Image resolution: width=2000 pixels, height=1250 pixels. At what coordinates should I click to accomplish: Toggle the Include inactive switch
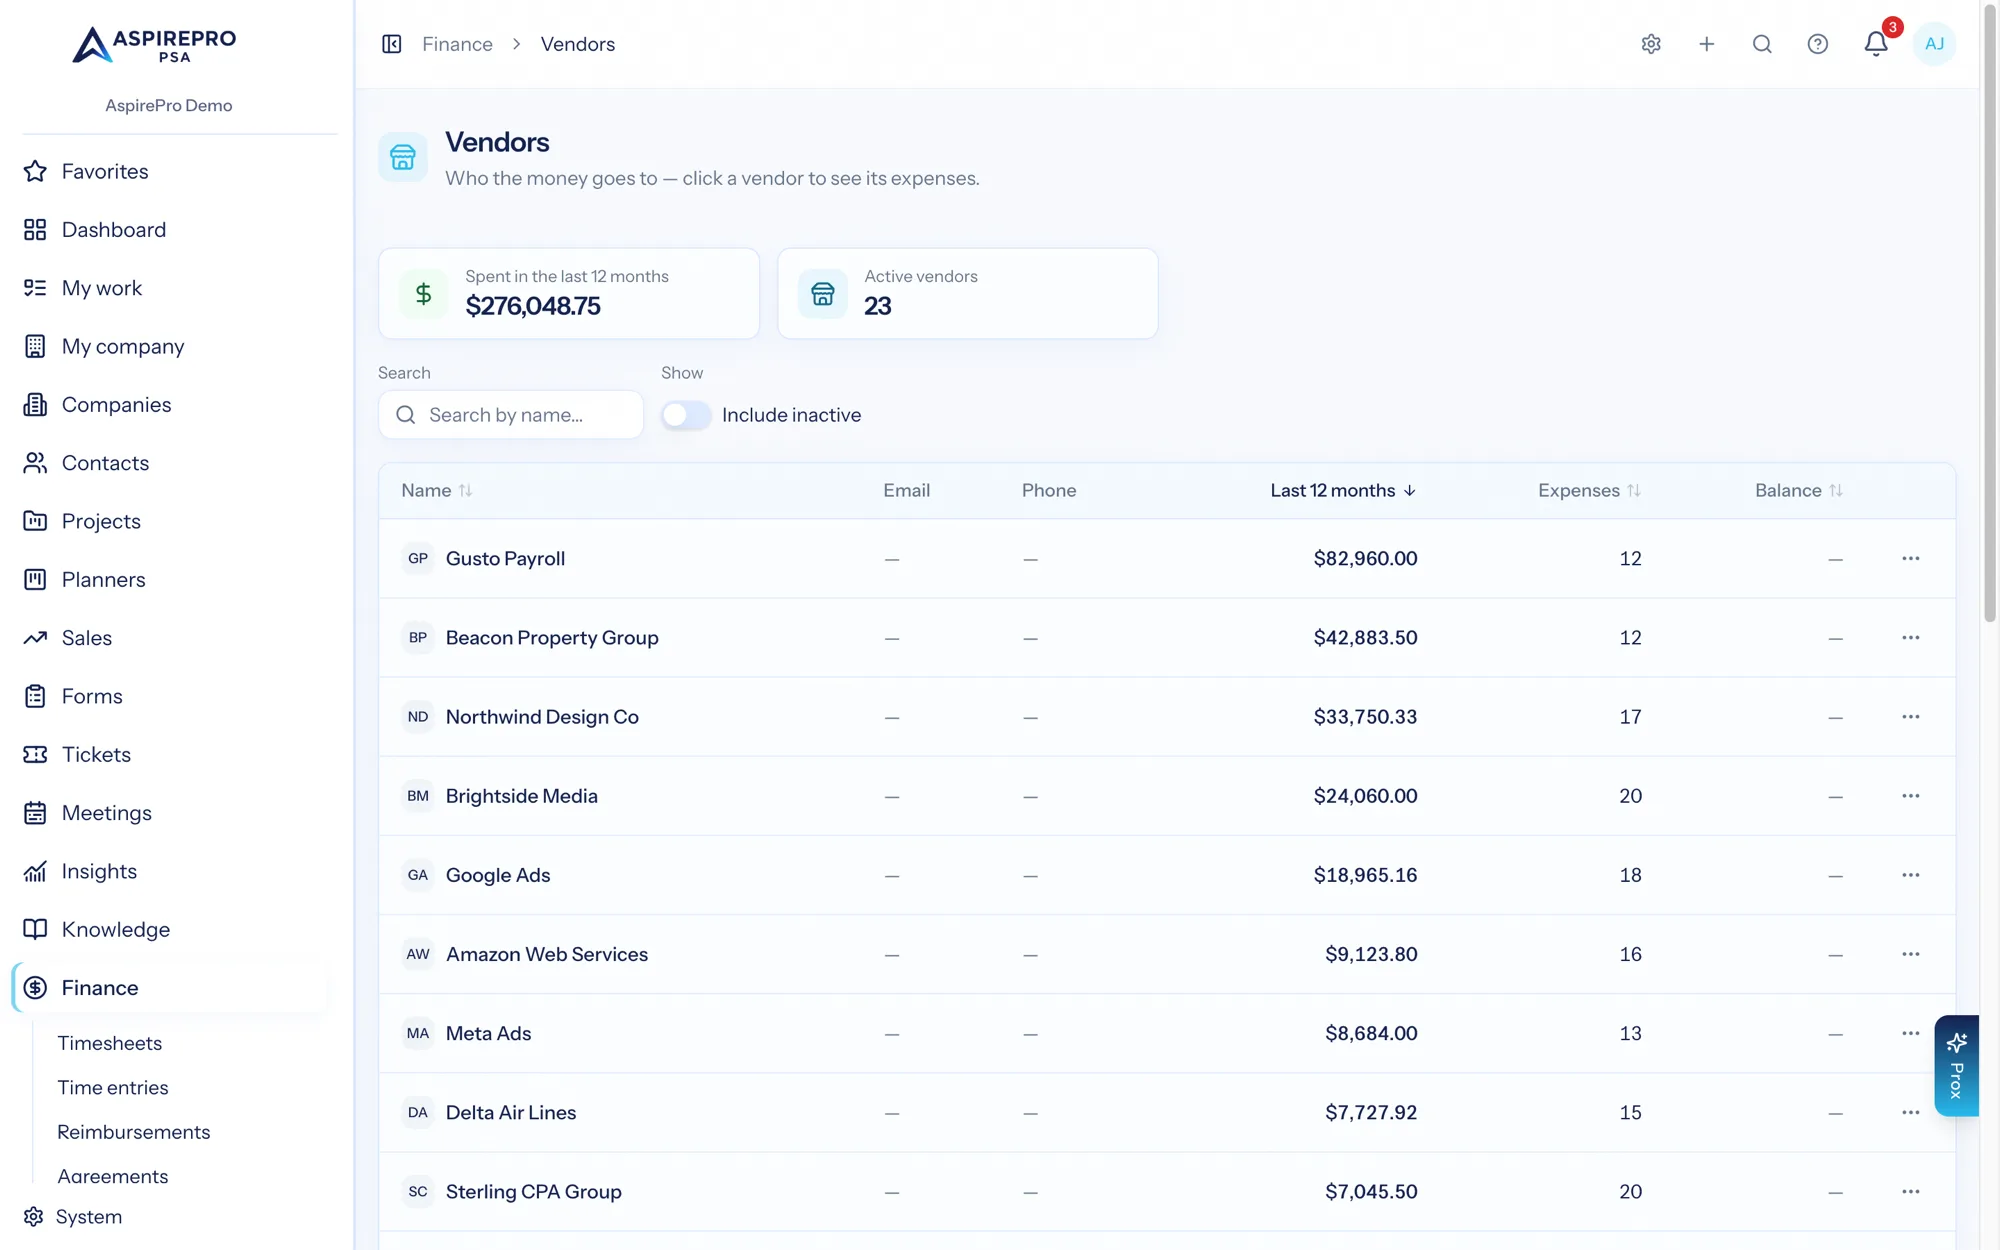pos(686,415)
